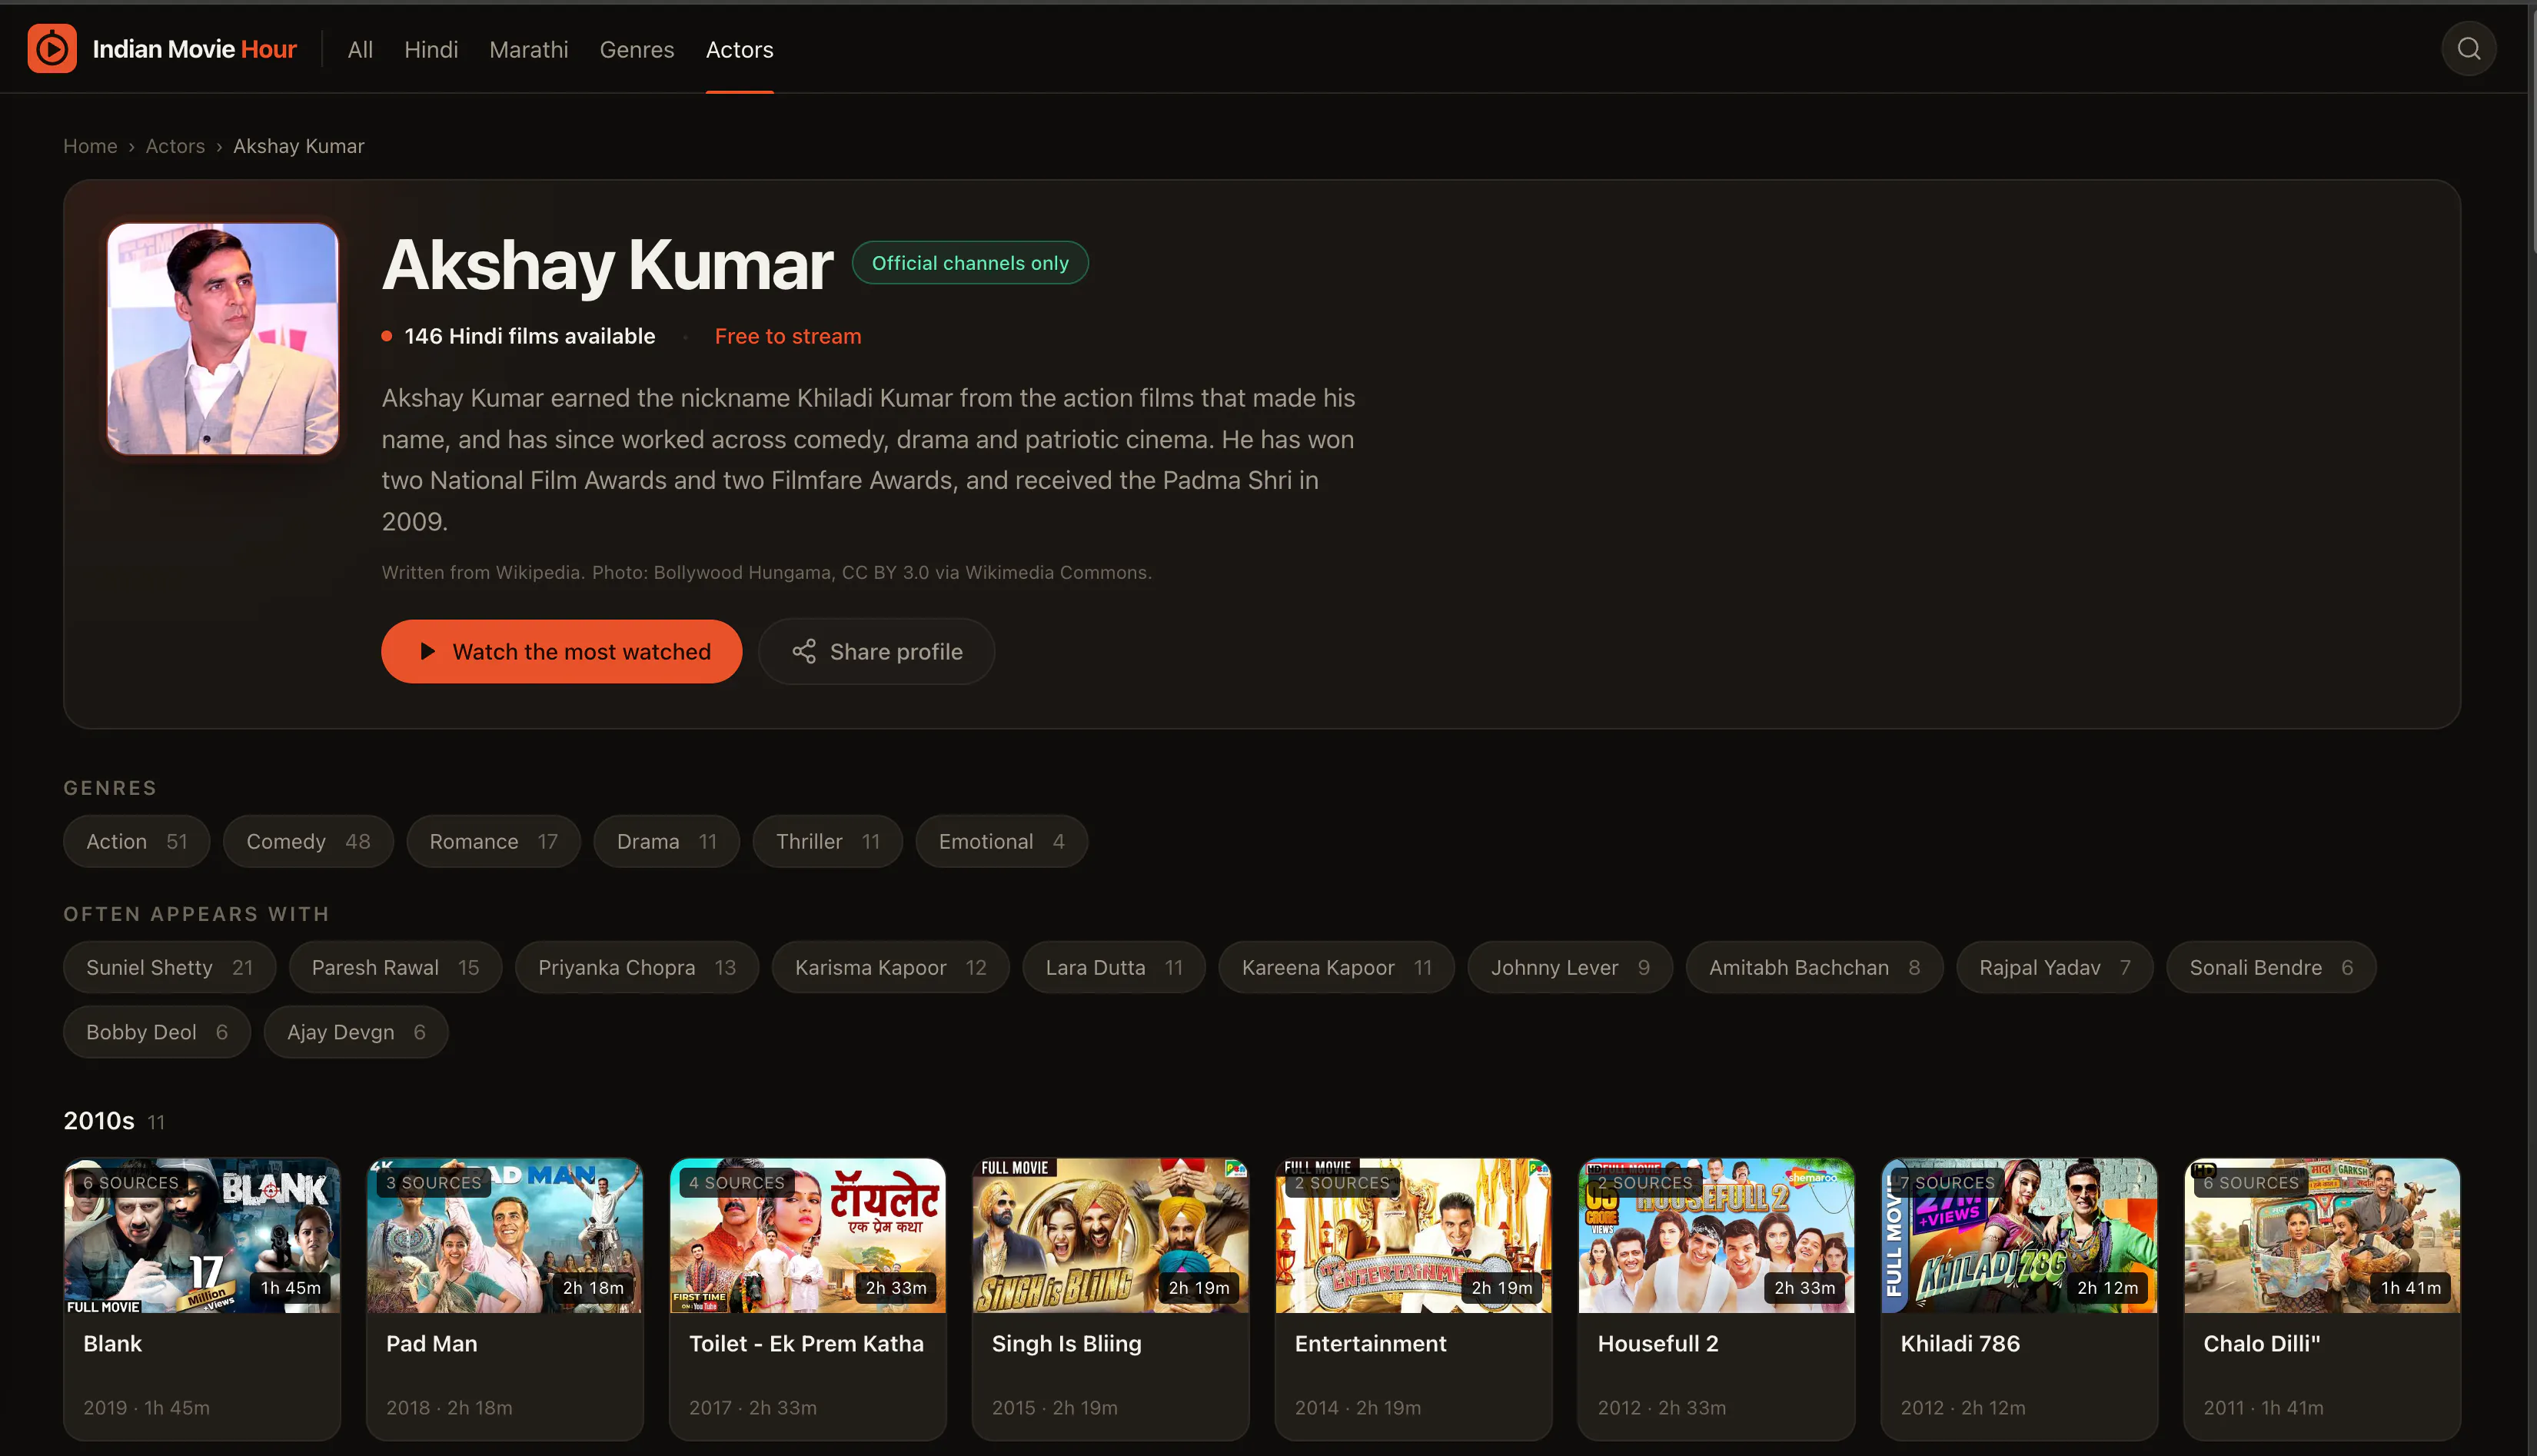Filter by the Emotional genre chip
This screenshot has height=1456, width=2537.
[1002, 842]
